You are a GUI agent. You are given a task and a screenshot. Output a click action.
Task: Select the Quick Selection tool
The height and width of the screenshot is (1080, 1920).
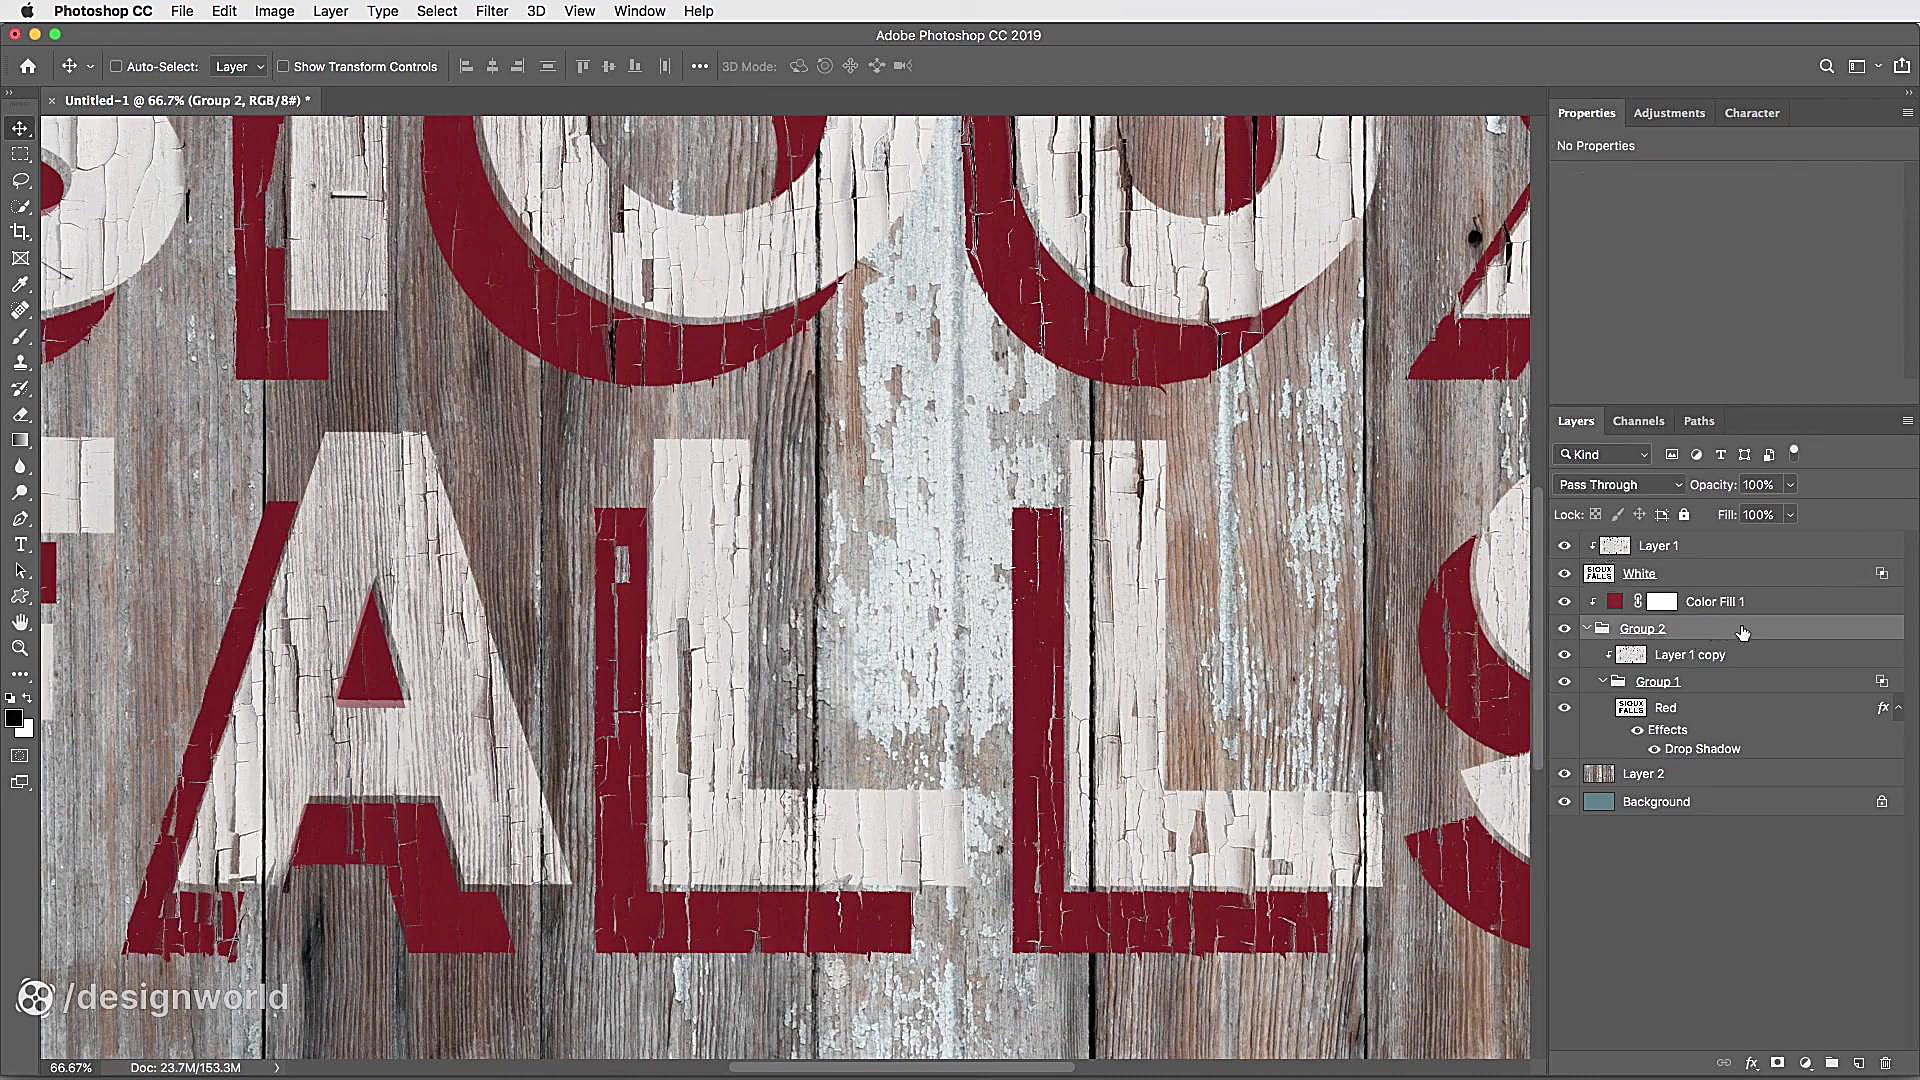click(20, 206)
